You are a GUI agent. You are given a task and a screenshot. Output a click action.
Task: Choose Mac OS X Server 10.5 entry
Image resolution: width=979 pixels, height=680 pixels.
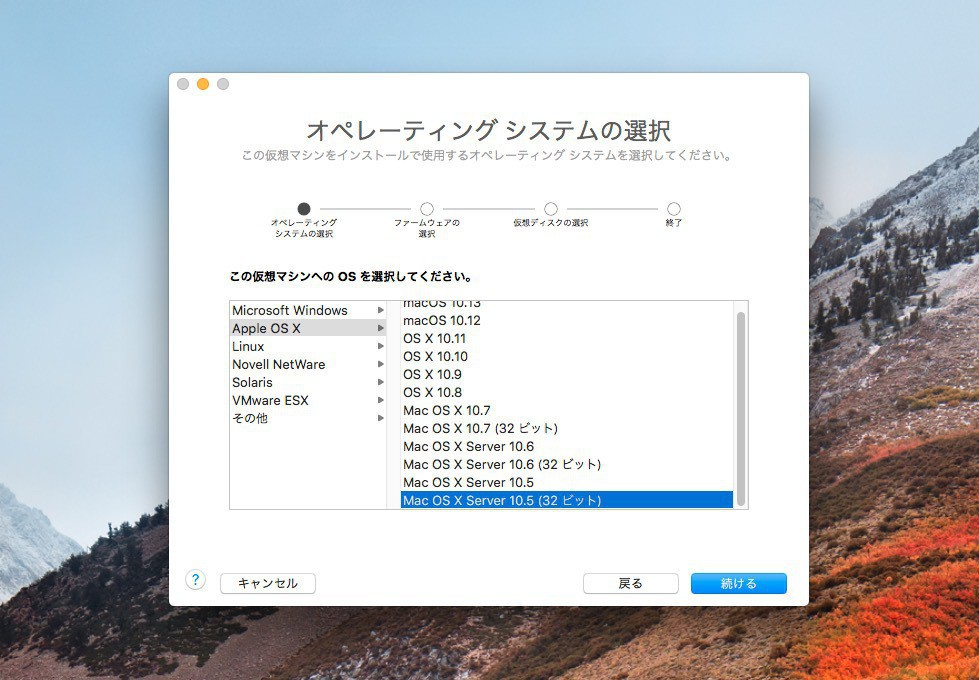tap(567, 483)
